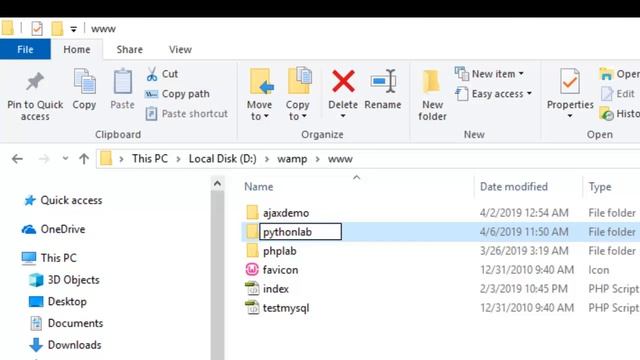640x360 pixels.
Task: Open the Move to menu
Action: tap(260, 94)
